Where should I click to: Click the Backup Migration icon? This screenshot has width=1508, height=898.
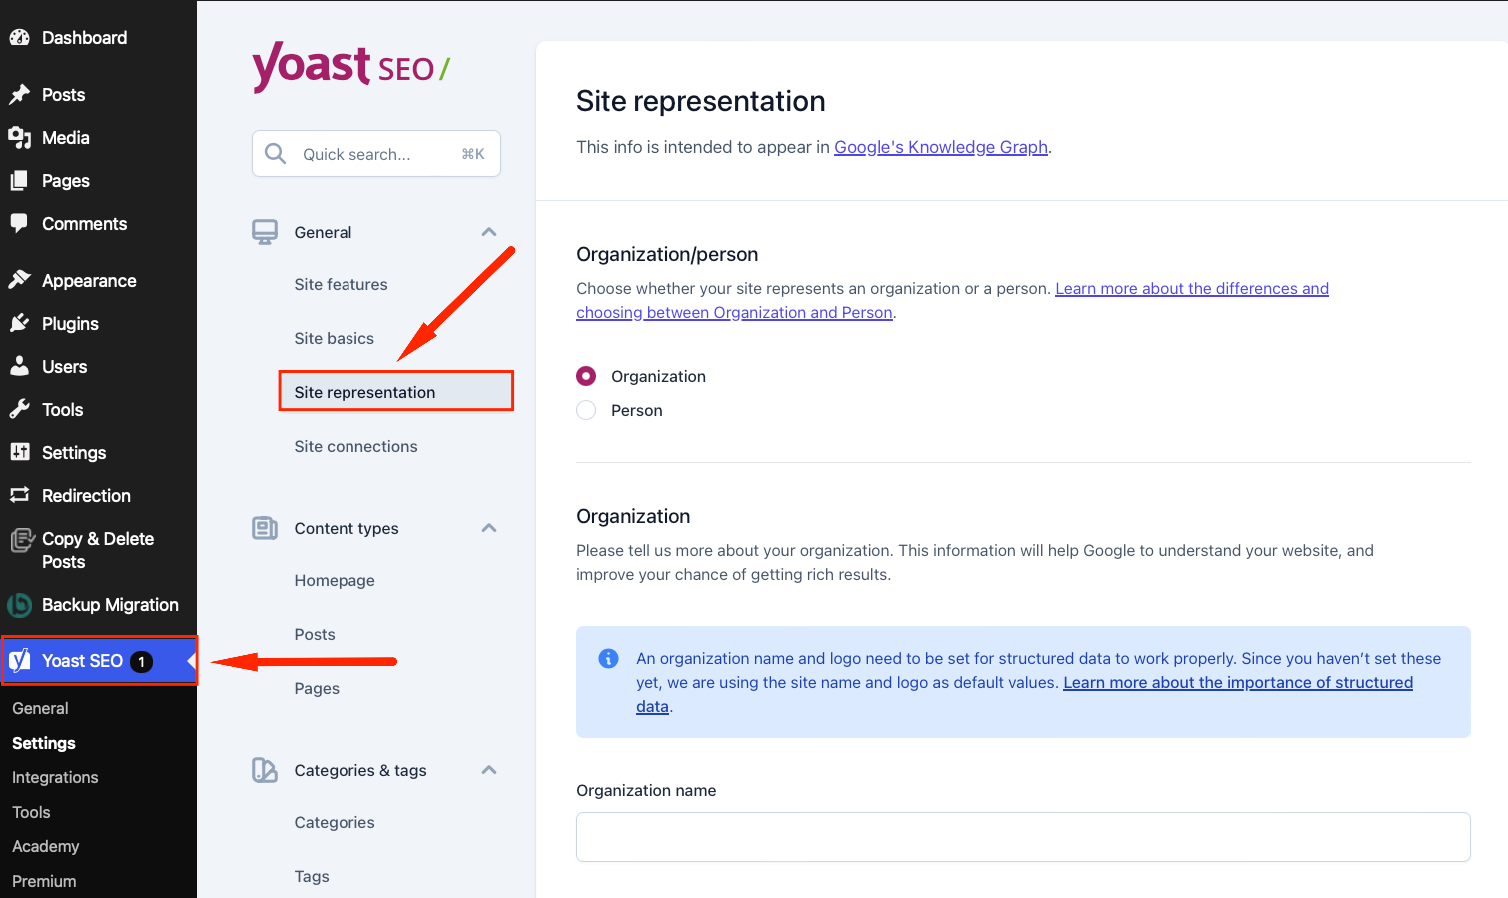pyautogui.click(x=21, y=604)
